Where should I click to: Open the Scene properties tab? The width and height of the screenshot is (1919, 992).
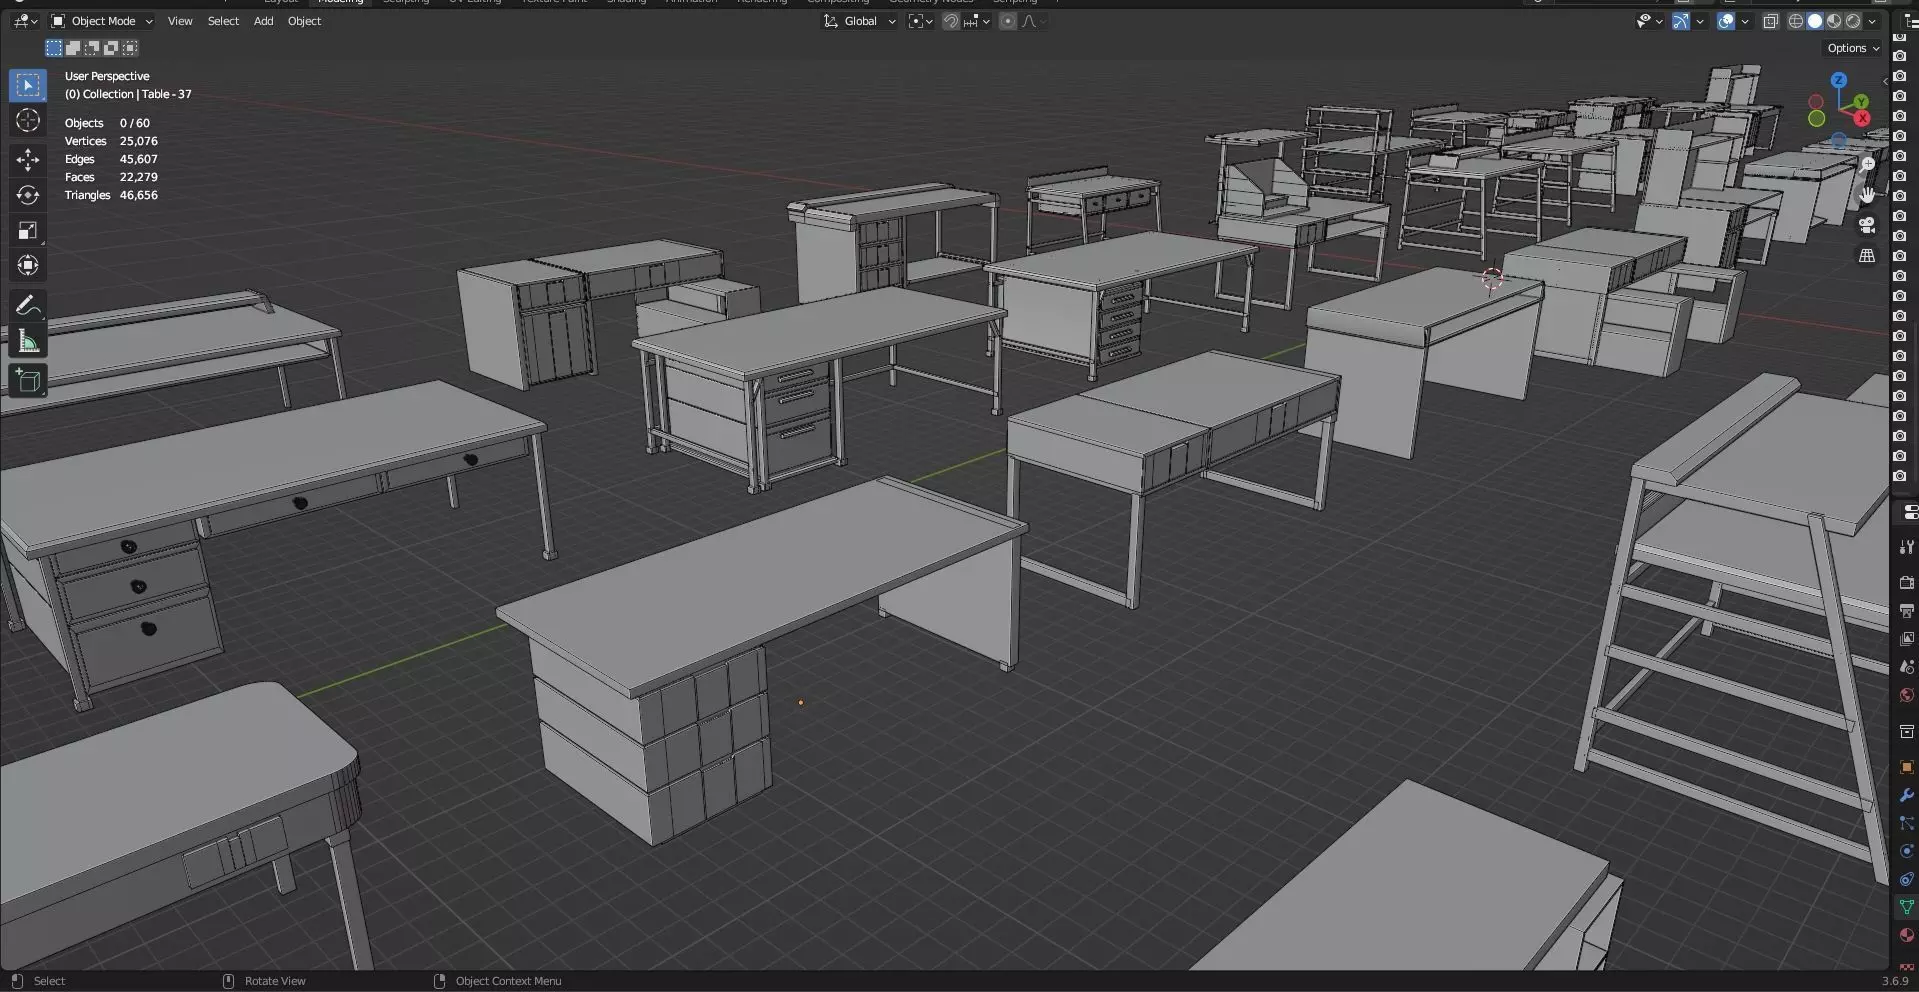click(x=1907, y=666)
